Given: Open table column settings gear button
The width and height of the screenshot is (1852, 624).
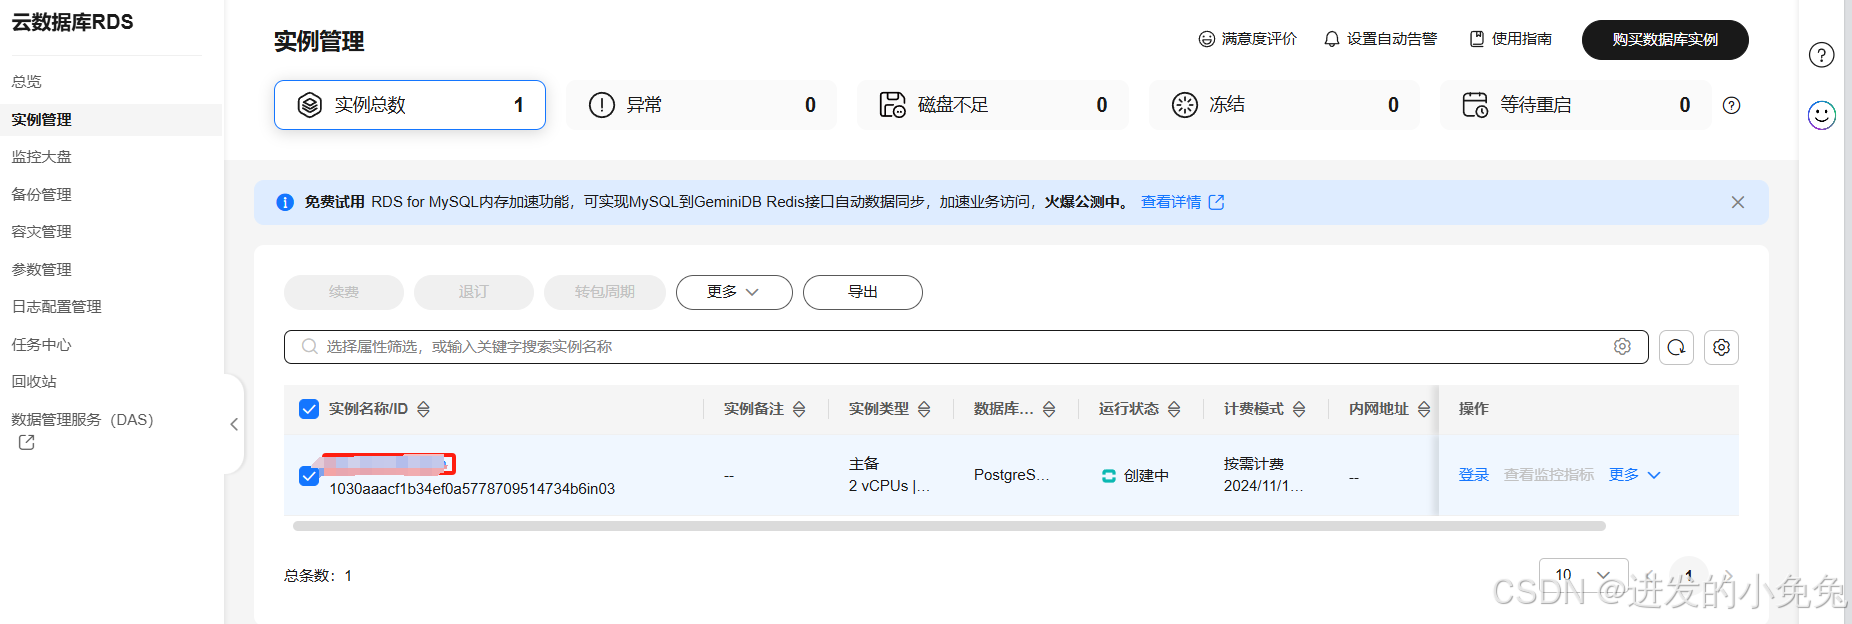Looking at the screenshot, I should point(1721,347).
